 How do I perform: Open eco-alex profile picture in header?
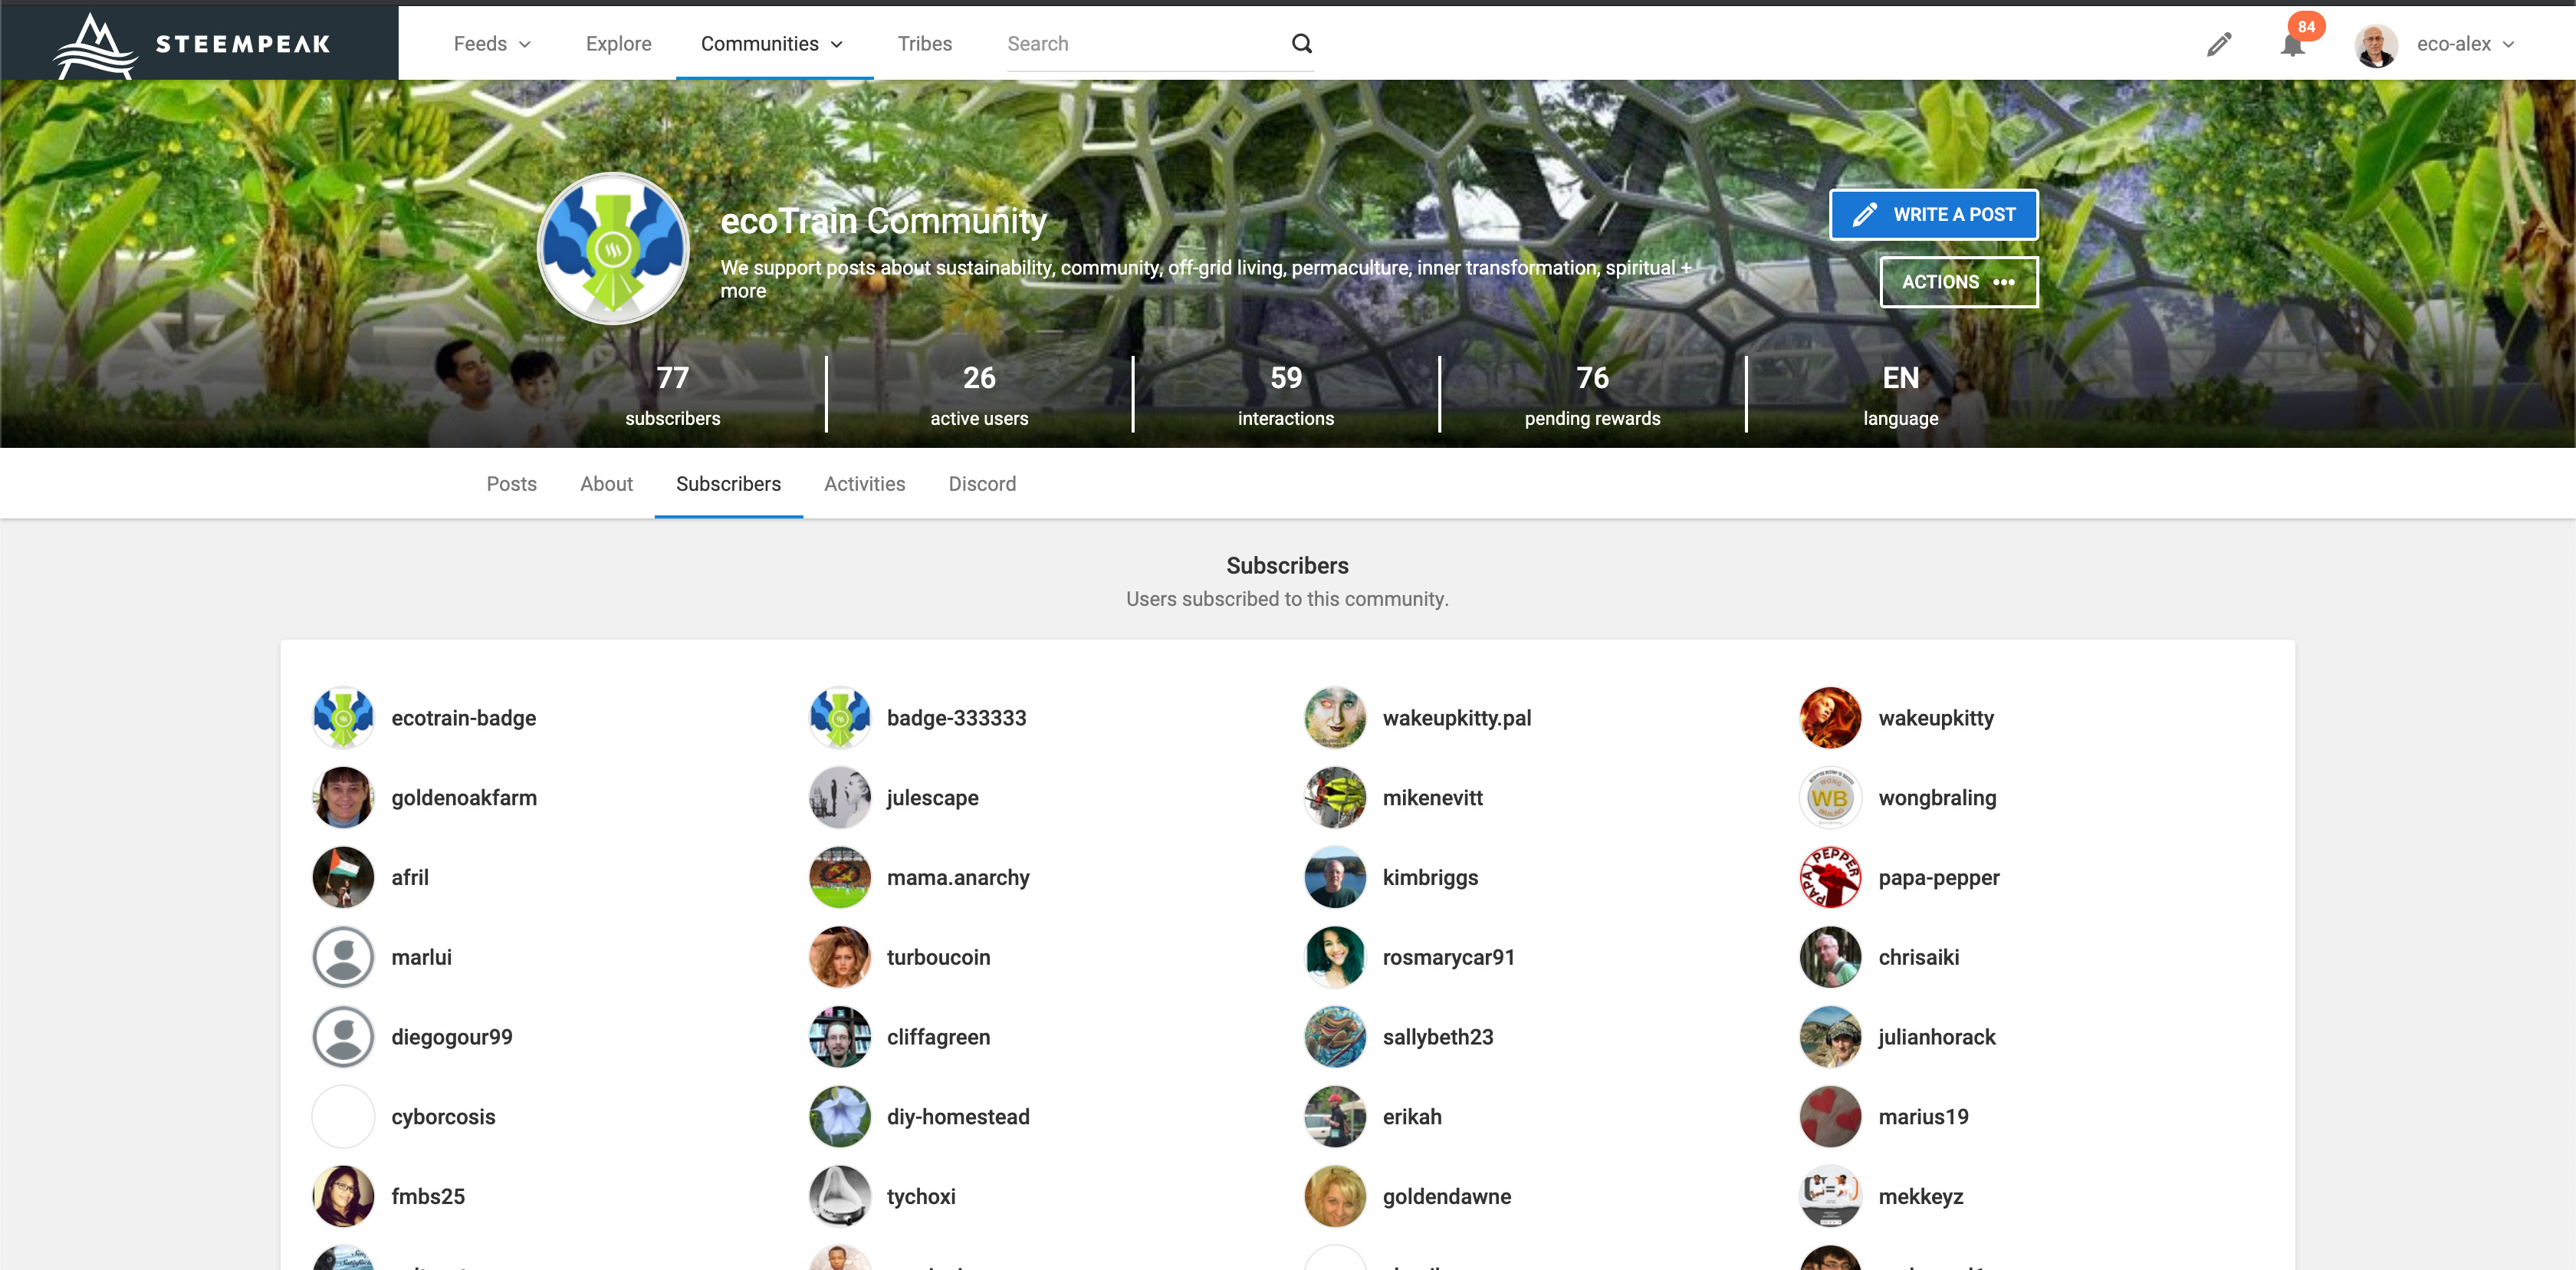(2376, 45)
